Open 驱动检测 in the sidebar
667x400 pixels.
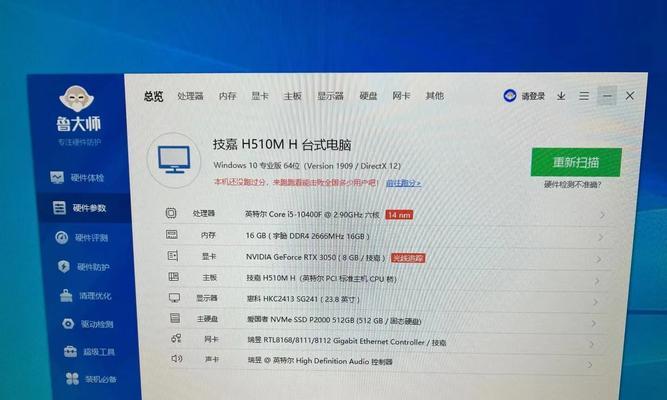coord(88,324)
